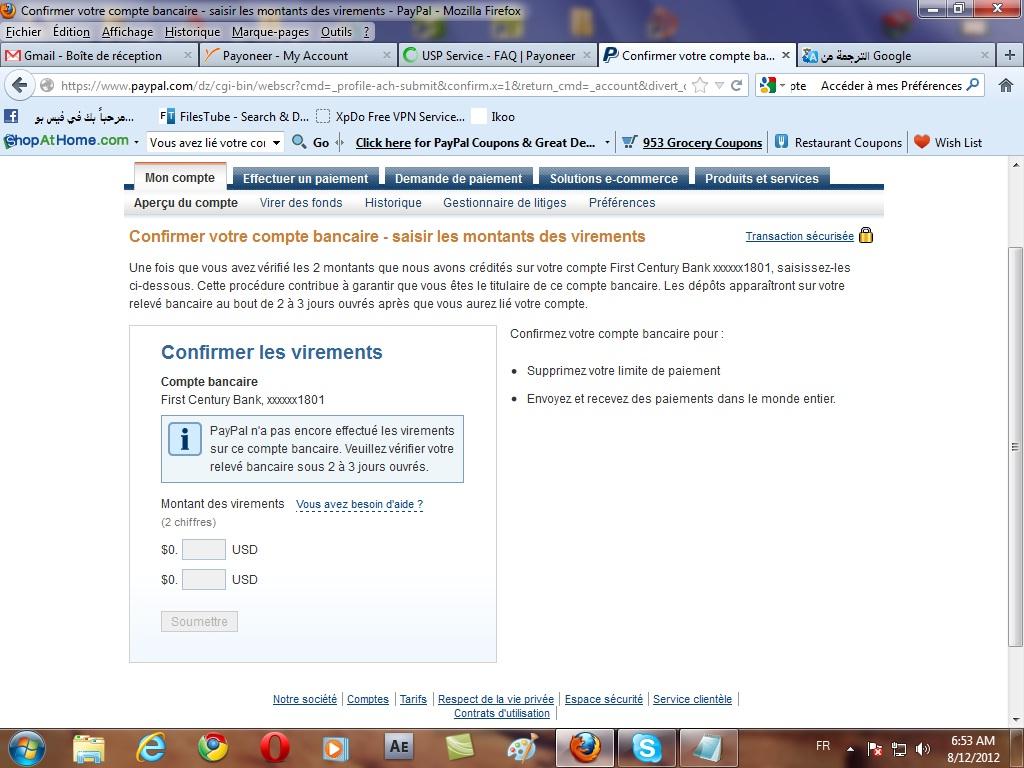Open the Historique menu in menu bar
1024x768 pixels.
pyautogui.click(x=192, y=32)
